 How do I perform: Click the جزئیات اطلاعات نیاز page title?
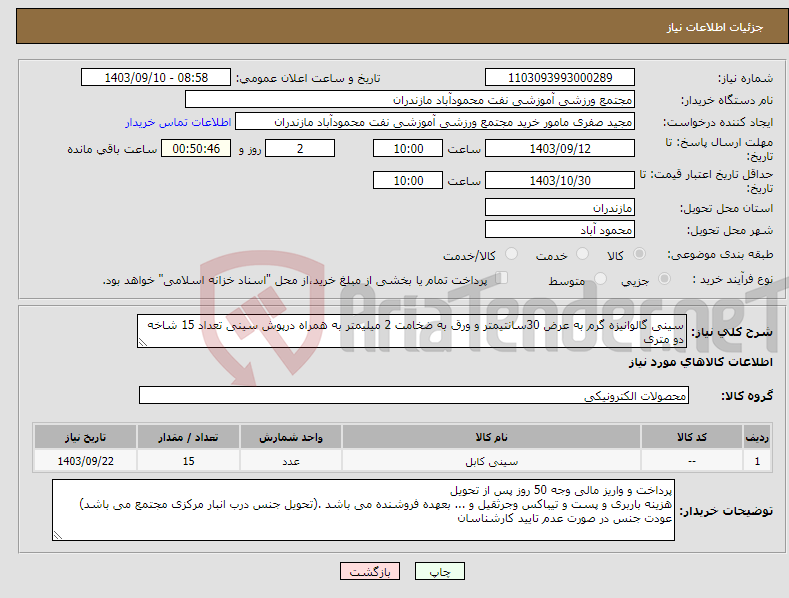[715, 27]
